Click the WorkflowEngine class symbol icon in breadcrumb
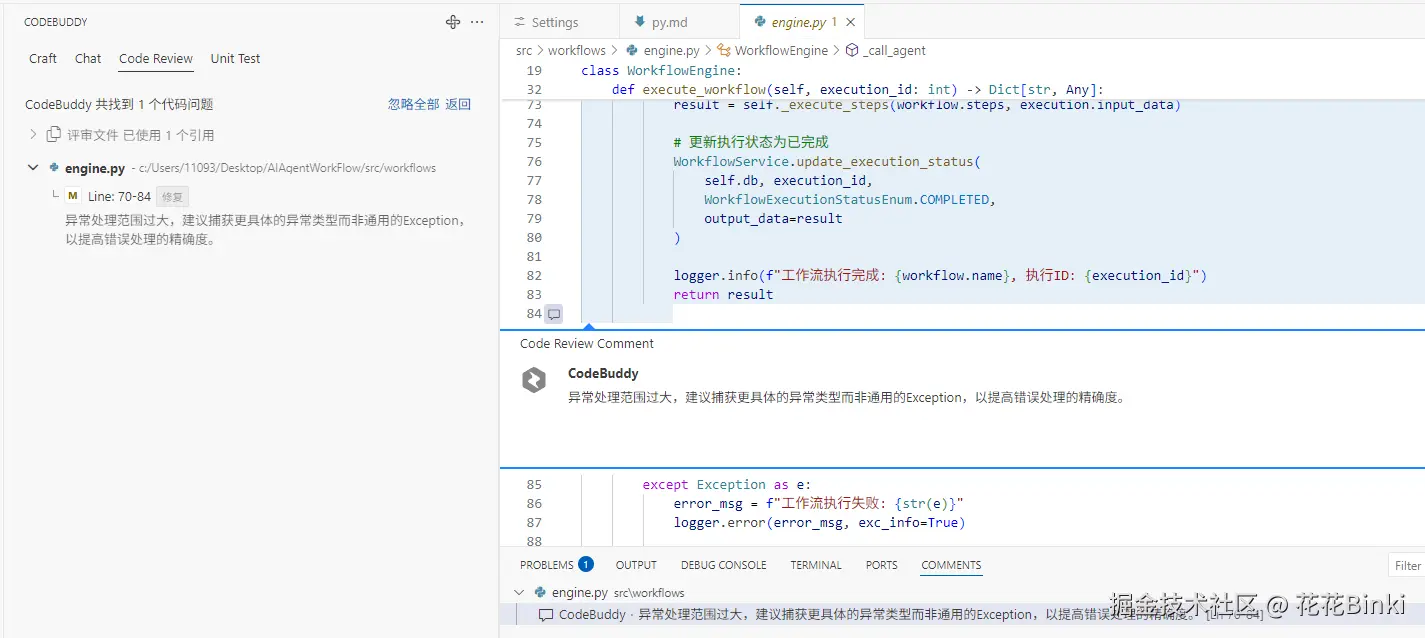Viewport: 1425px width, 638px height. pyautogui.click(x=724, y=50)
